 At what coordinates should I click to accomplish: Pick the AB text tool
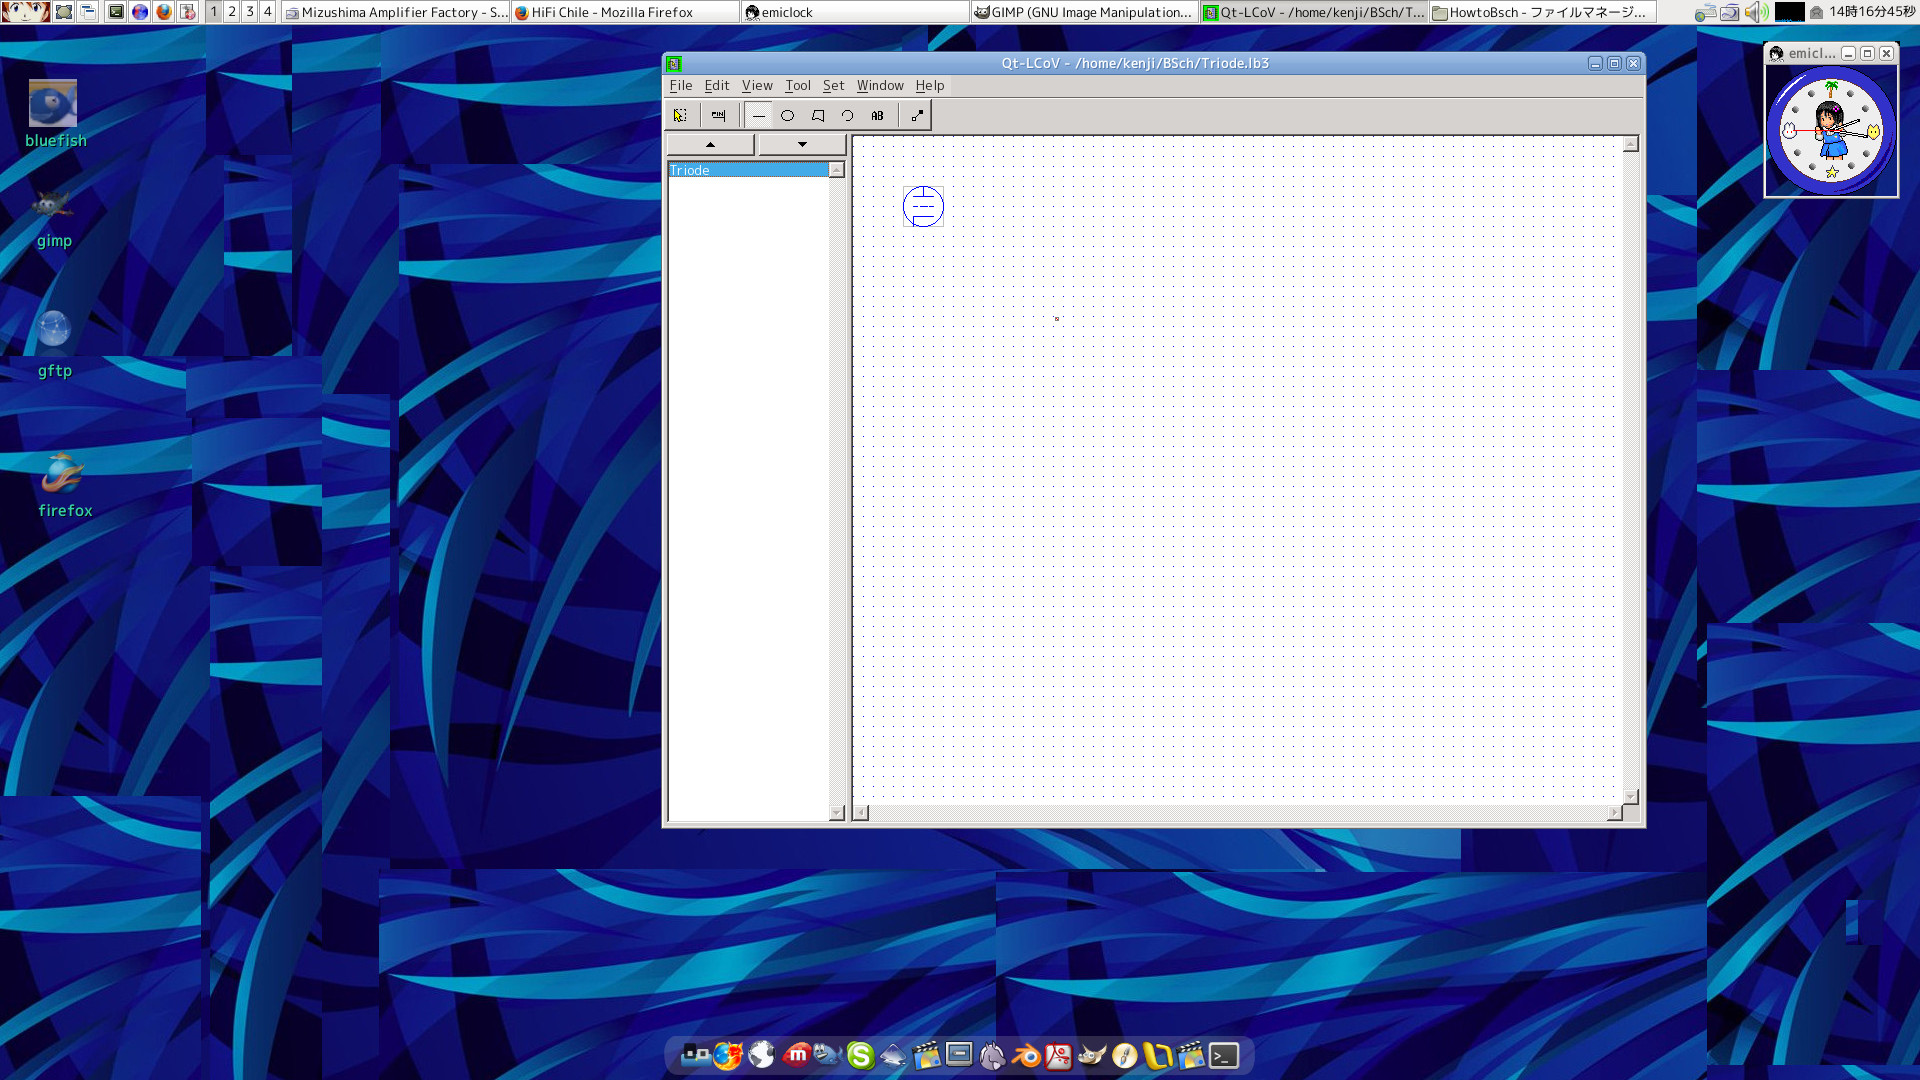click(x=877, y=116)
